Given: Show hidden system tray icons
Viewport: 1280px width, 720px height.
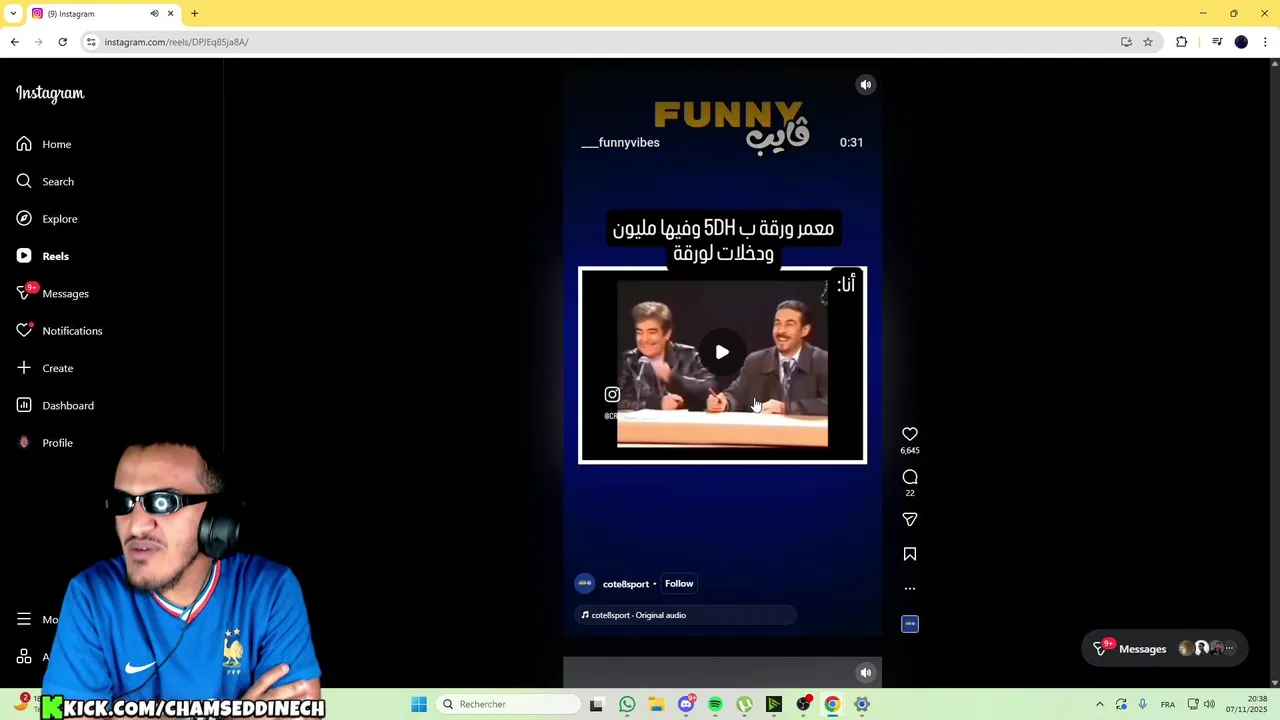Looking at the screenshot, I should point(1100,704).
